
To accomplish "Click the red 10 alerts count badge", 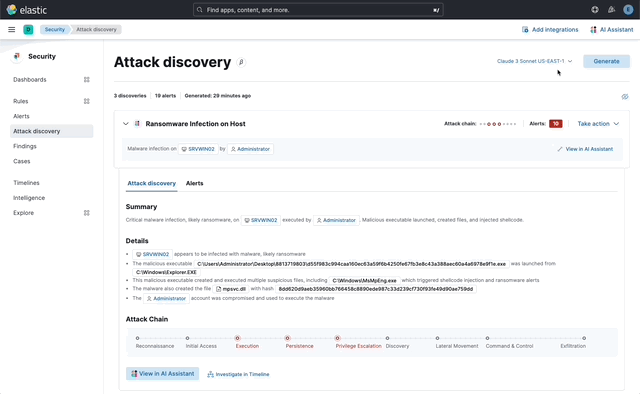I will pyautogui.click(x=556, y=124).
